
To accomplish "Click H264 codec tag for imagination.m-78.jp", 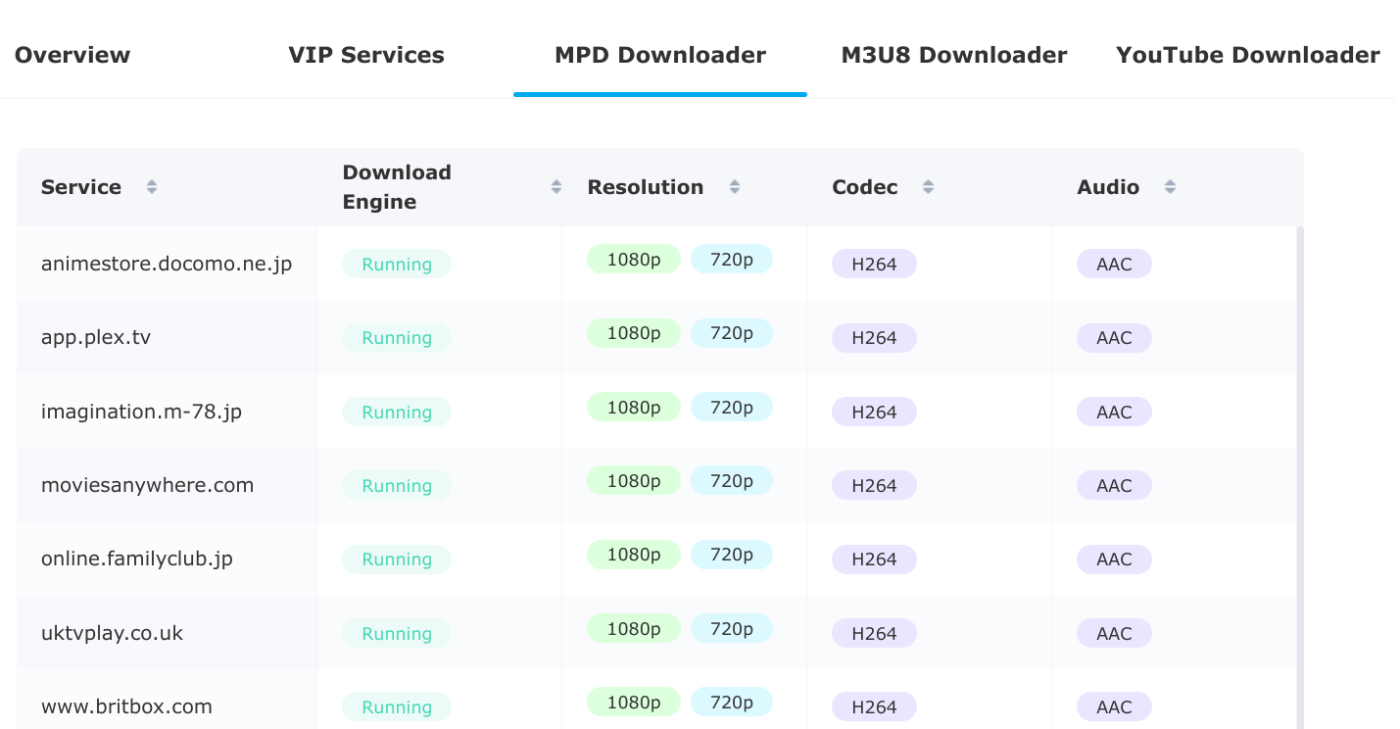I will [874, 412].
